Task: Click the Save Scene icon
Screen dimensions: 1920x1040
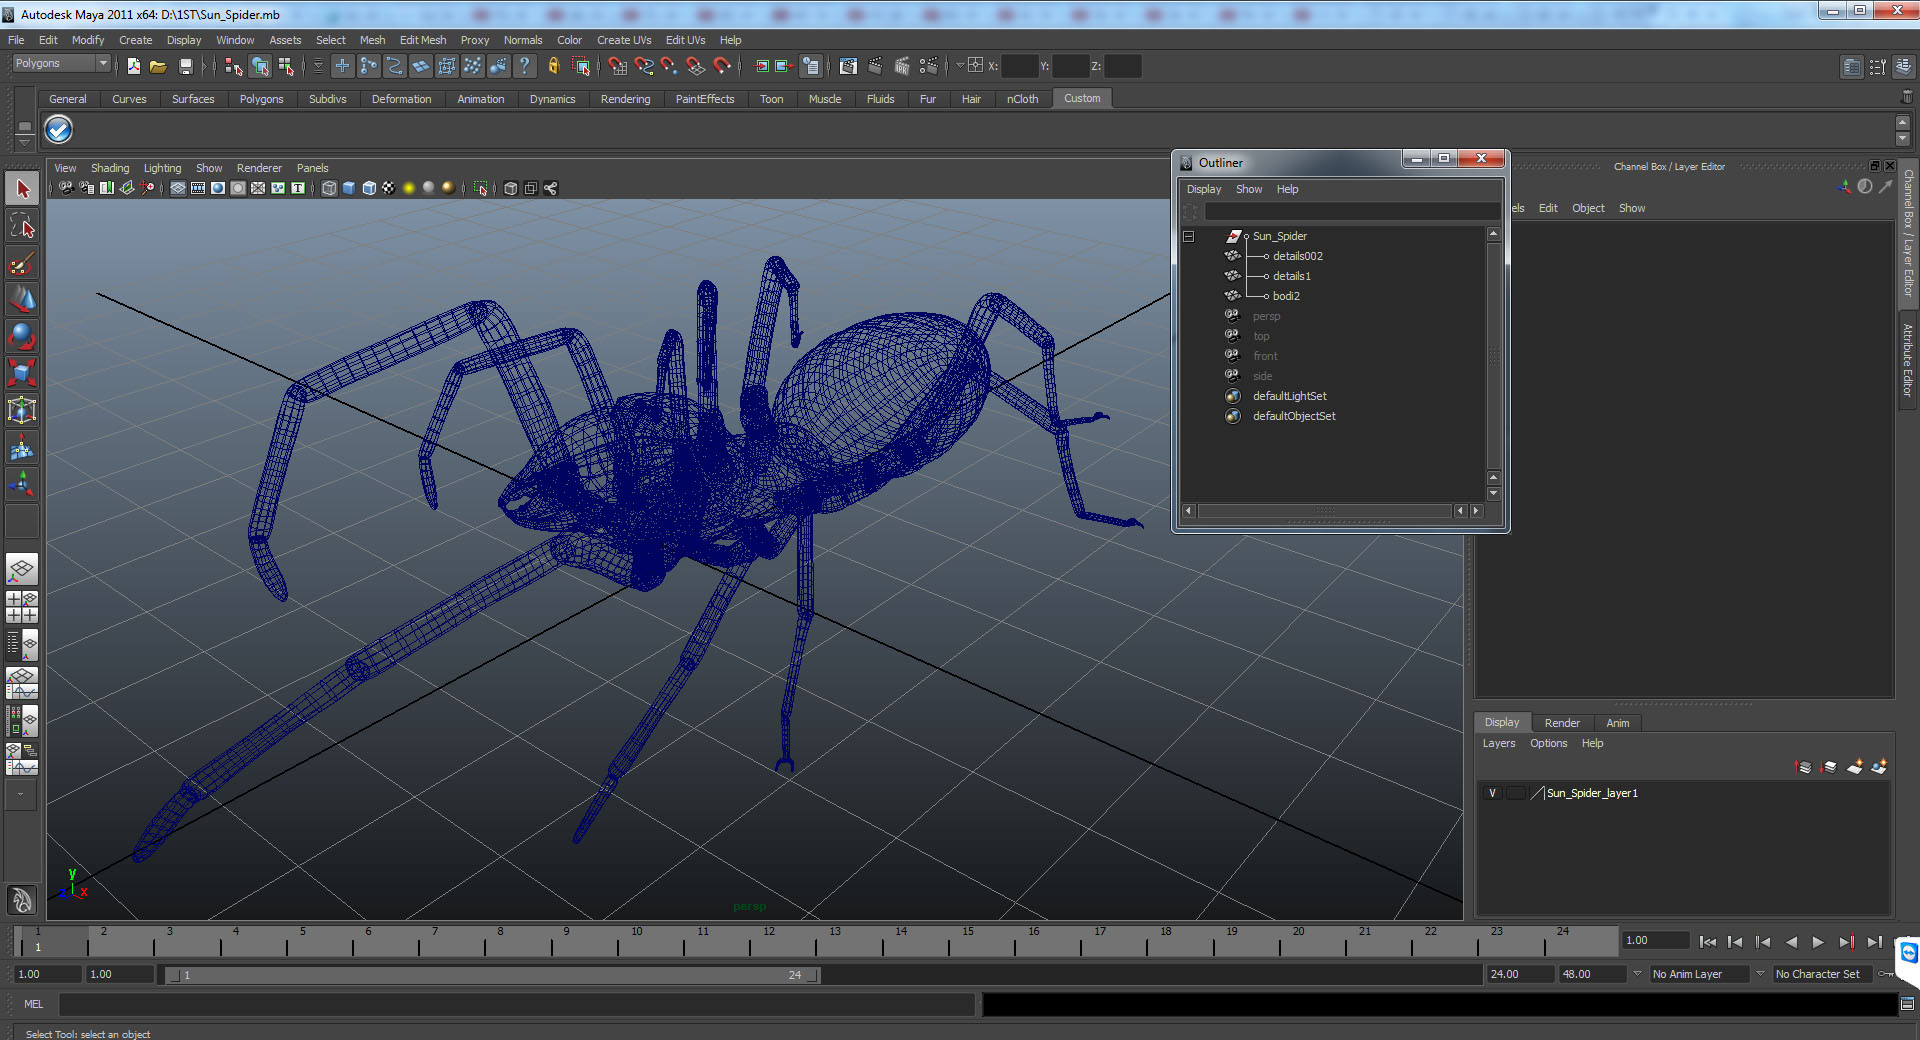Action: tap(185, 66)
